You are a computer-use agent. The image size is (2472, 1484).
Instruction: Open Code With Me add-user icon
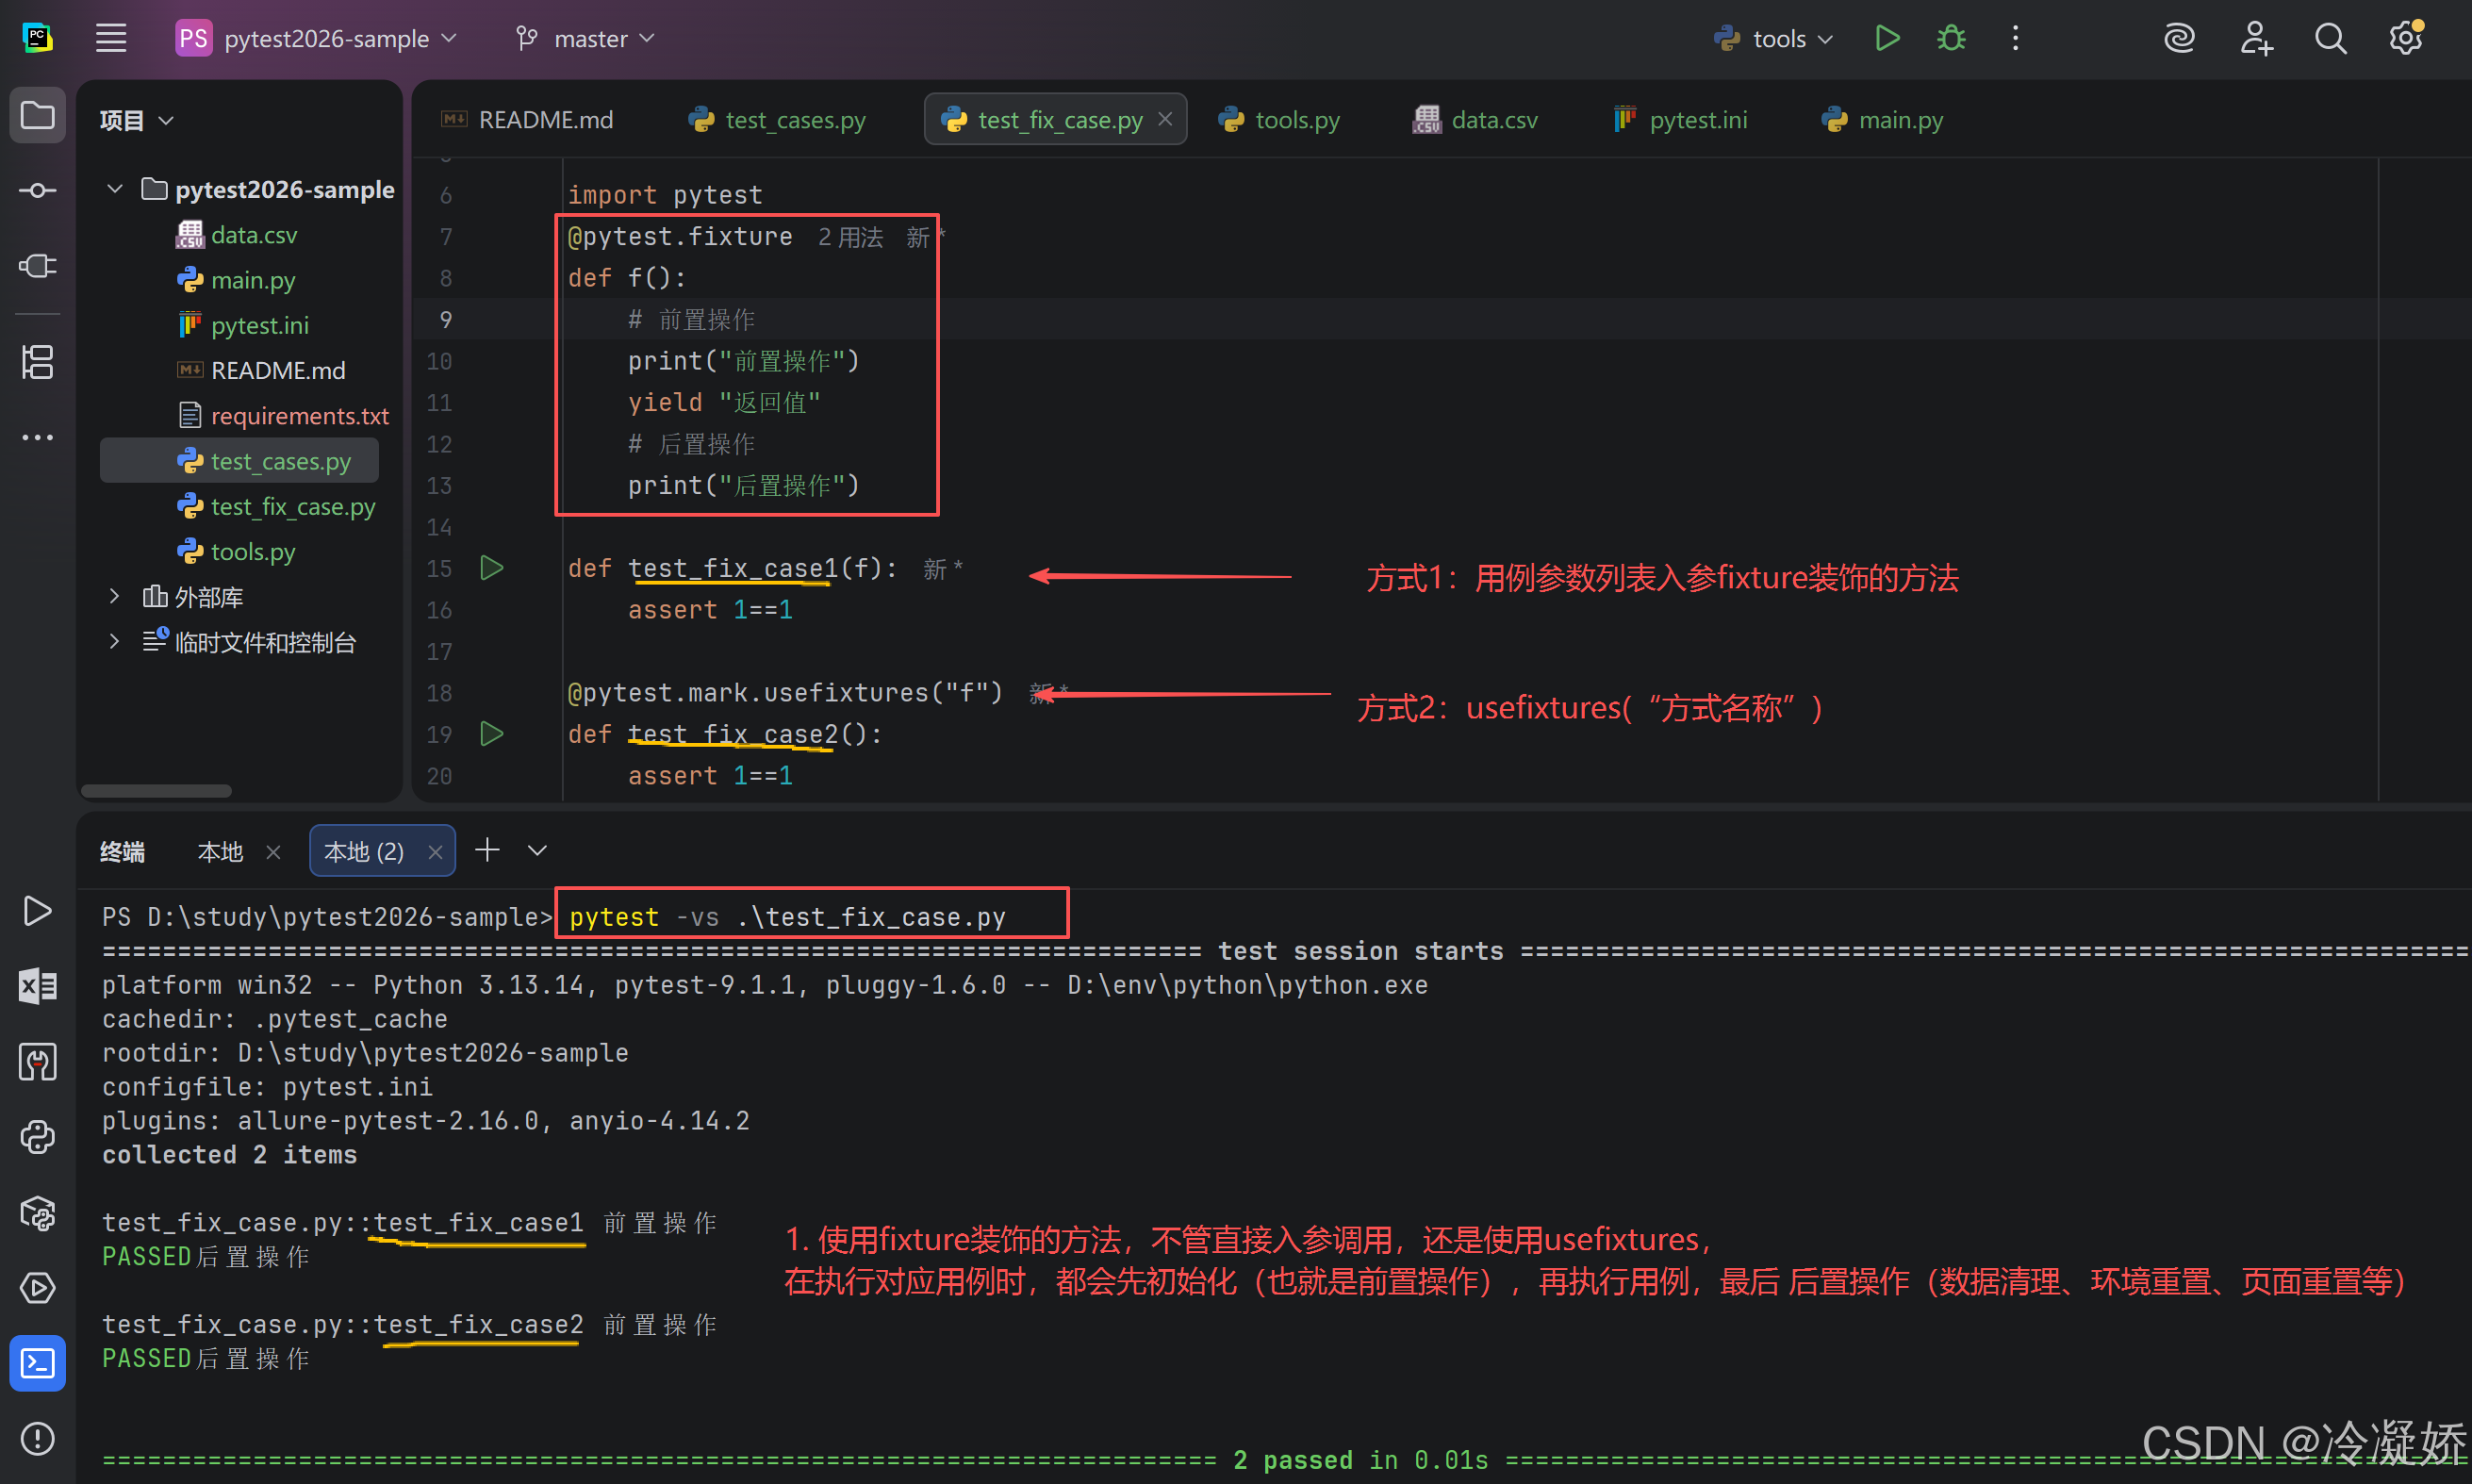coord(2256,38)
